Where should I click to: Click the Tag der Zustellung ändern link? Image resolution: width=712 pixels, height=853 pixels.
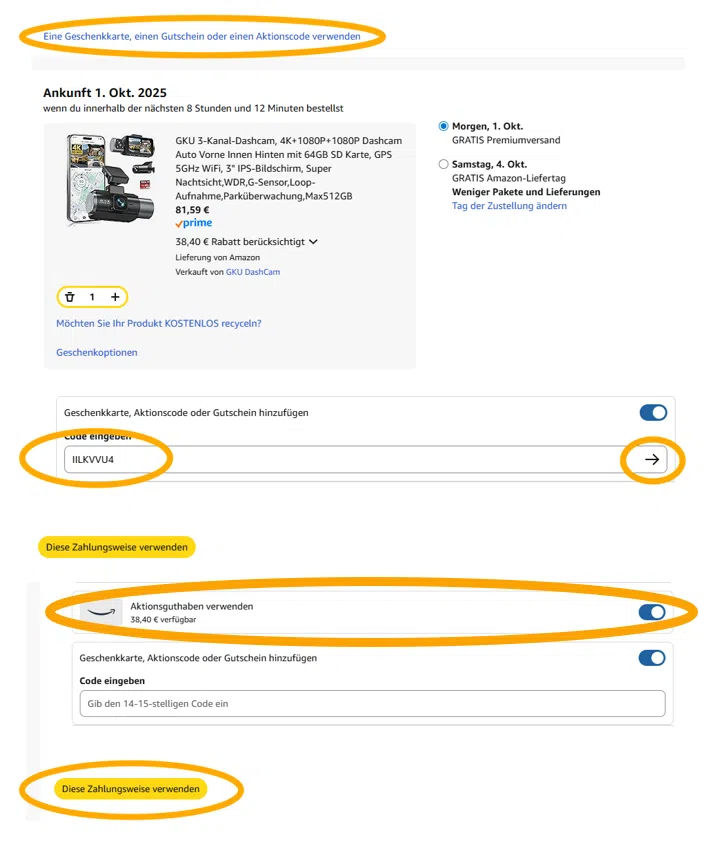509,206
